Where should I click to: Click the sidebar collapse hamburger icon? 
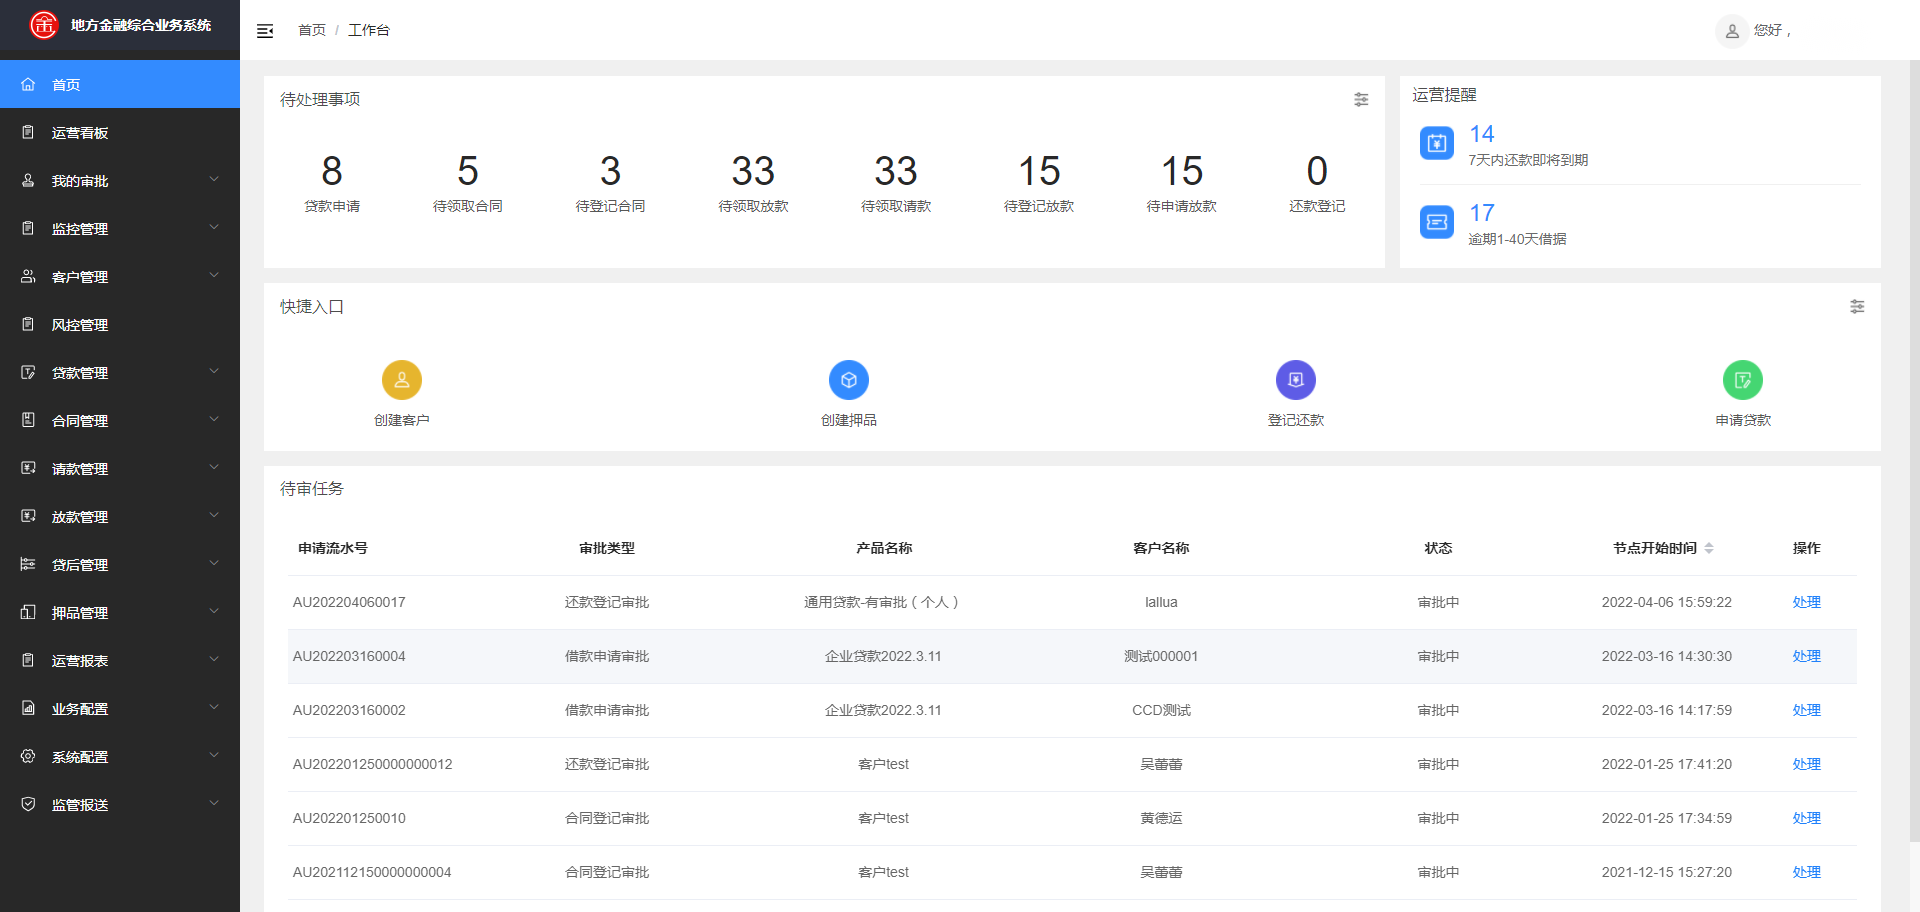pyautogui.click(x=265, y=31)
